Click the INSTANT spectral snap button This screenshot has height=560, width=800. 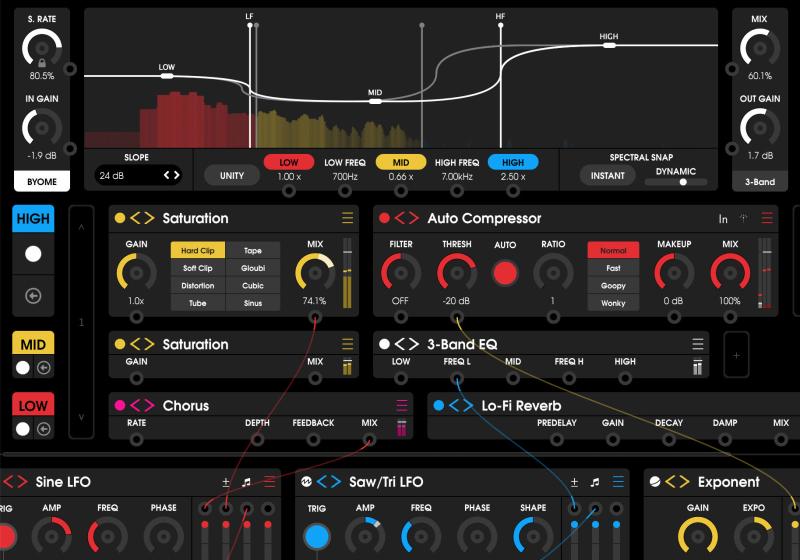click(x=608, y=175)
